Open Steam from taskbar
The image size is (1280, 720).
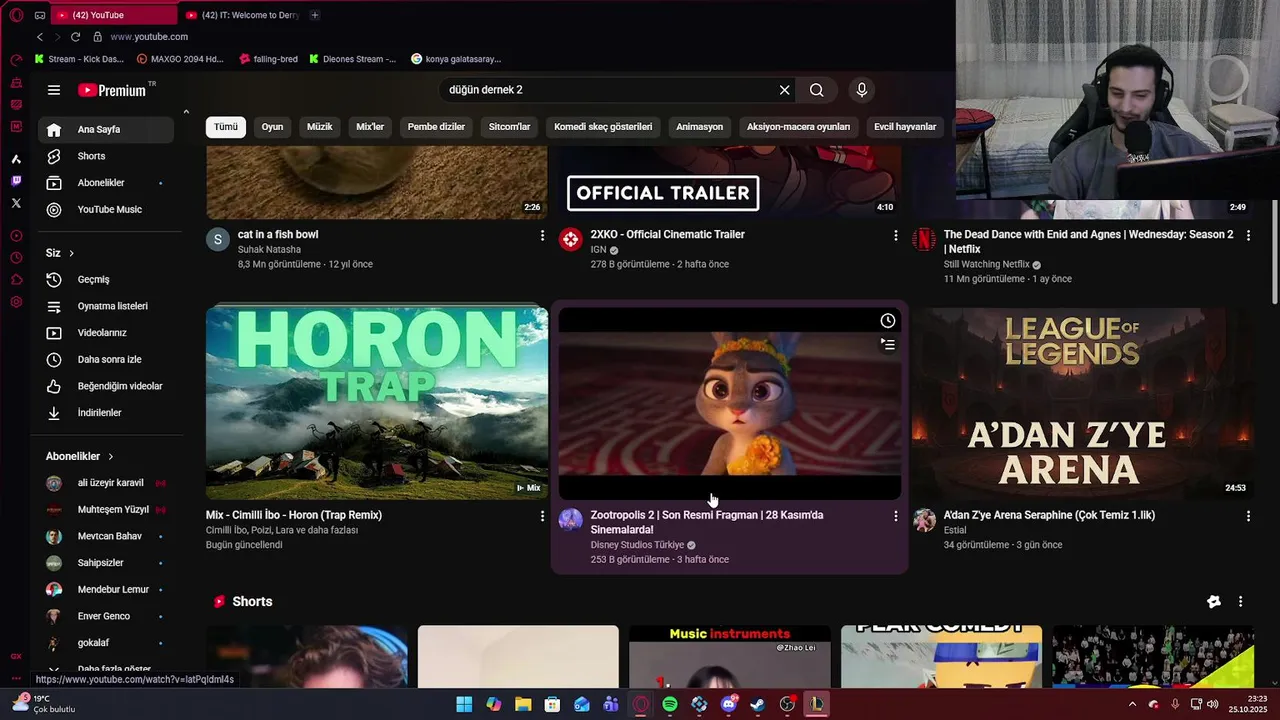pyautogui.click(x=757, y=704)
